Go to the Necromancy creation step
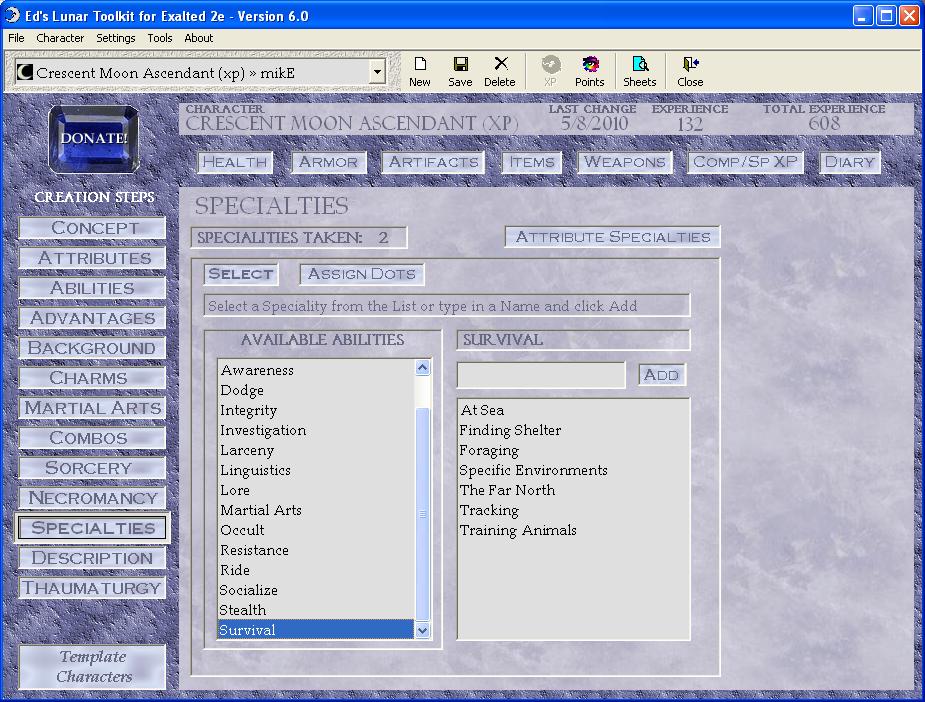The image size is (925, 702). tap(93, 498)
